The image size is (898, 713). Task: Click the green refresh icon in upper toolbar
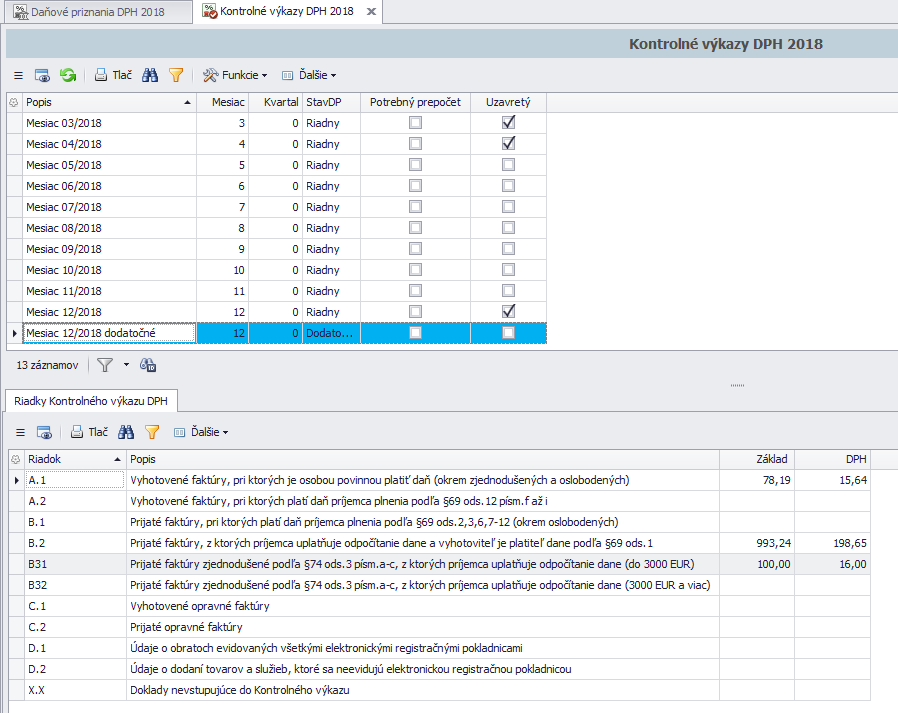point(68,75)
